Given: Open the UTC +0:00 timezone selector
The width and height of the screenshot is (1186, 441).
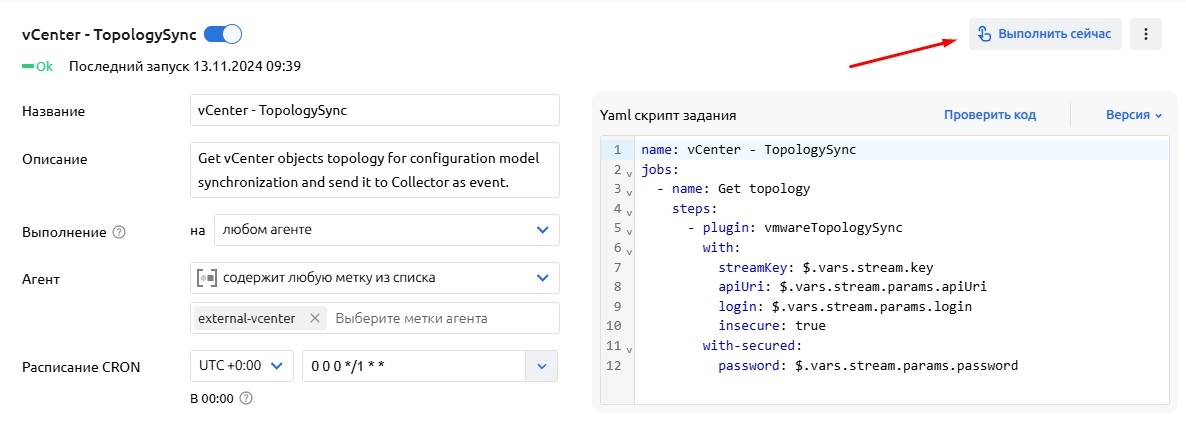Looking at the screenshot, I should pos(240,366).
